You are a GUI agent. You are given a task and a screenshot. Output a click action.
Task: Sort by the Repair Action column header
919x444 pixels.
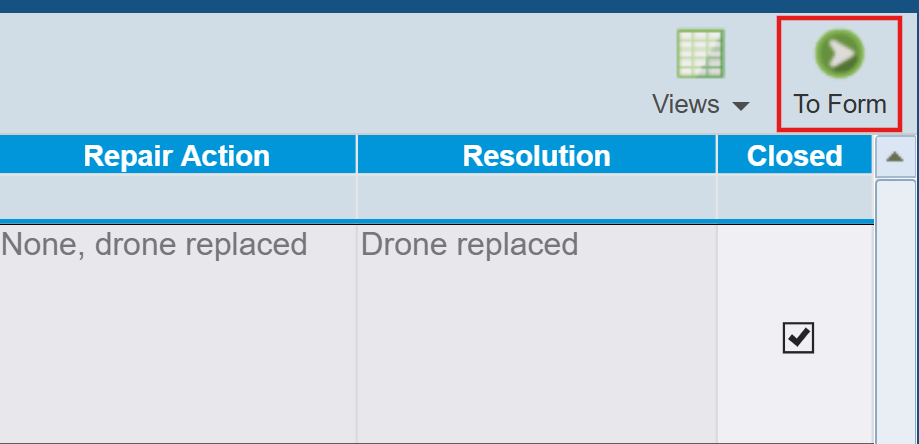[x=177, y=156]
